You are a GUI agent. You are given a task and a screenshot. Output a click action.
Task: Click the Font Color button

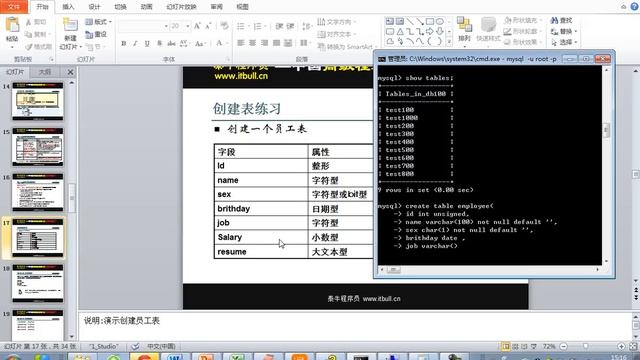tap(219, 43)
